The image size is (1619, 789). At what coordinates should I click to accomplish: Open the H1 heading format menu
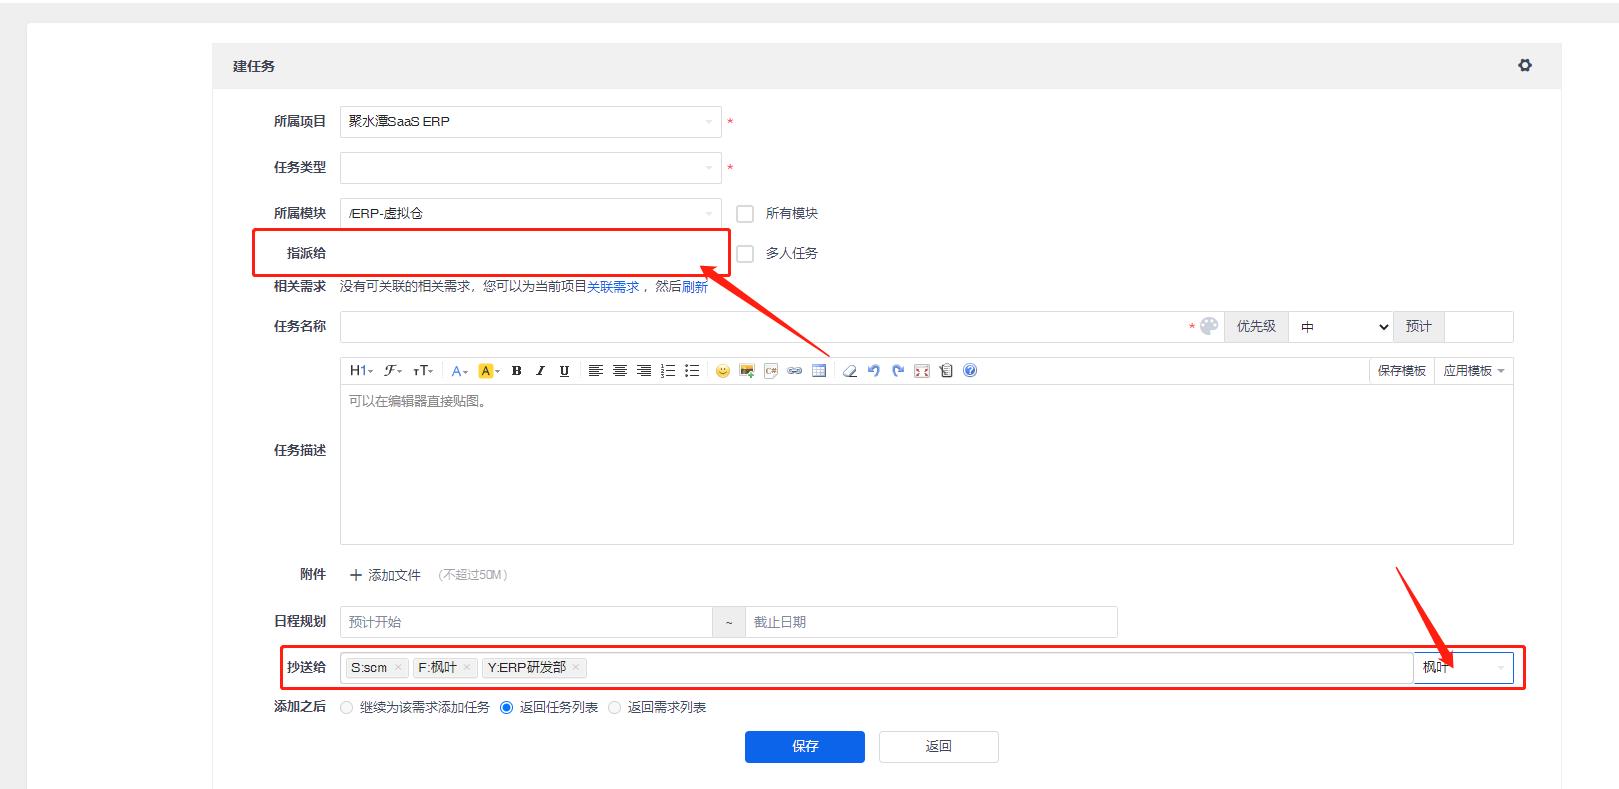coord(361,371)
